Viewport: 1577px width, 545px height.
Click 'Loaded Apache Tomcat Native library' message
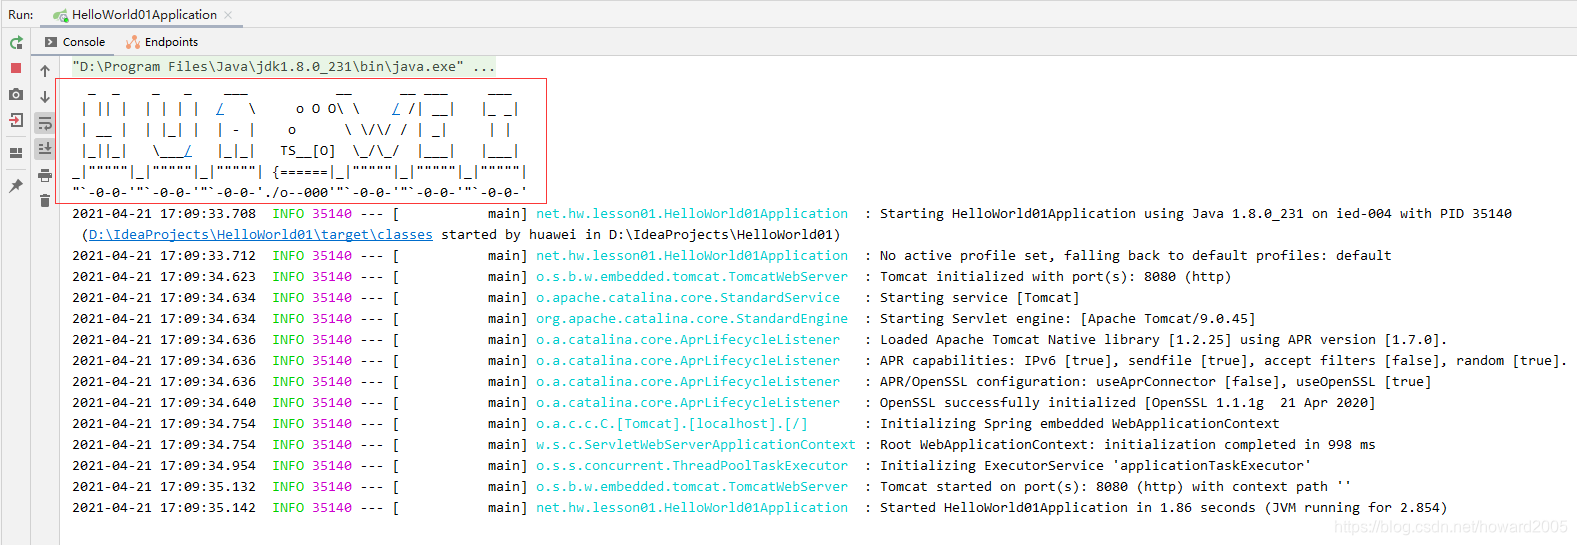[1164, 340]
